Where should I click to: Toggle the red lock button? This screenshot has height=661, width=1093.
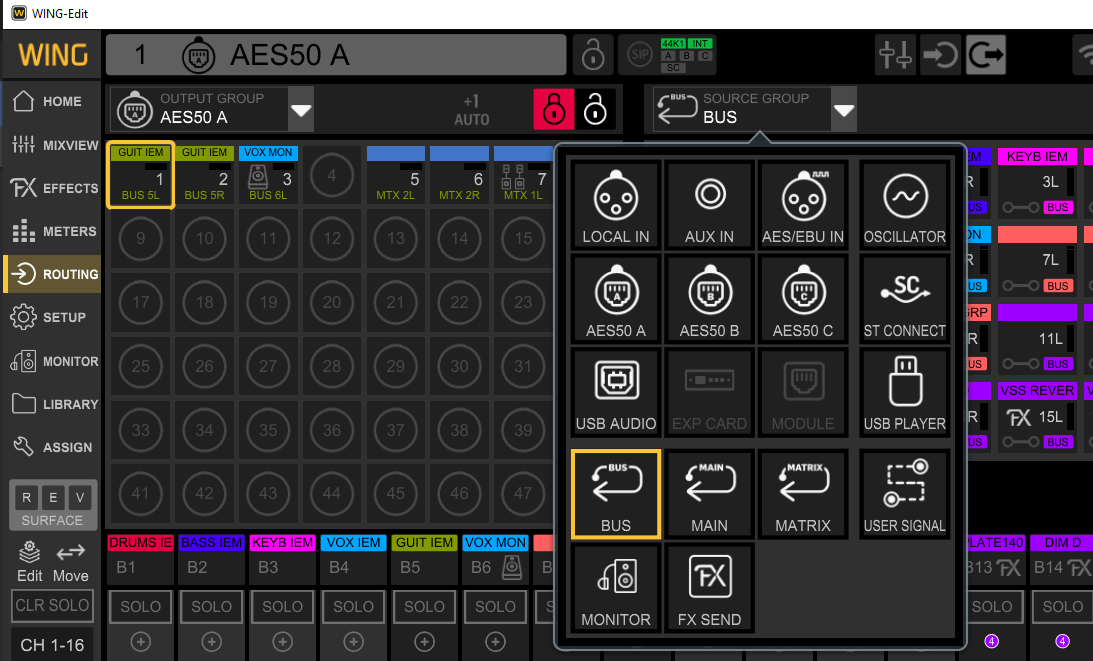(x=554, y=109)
